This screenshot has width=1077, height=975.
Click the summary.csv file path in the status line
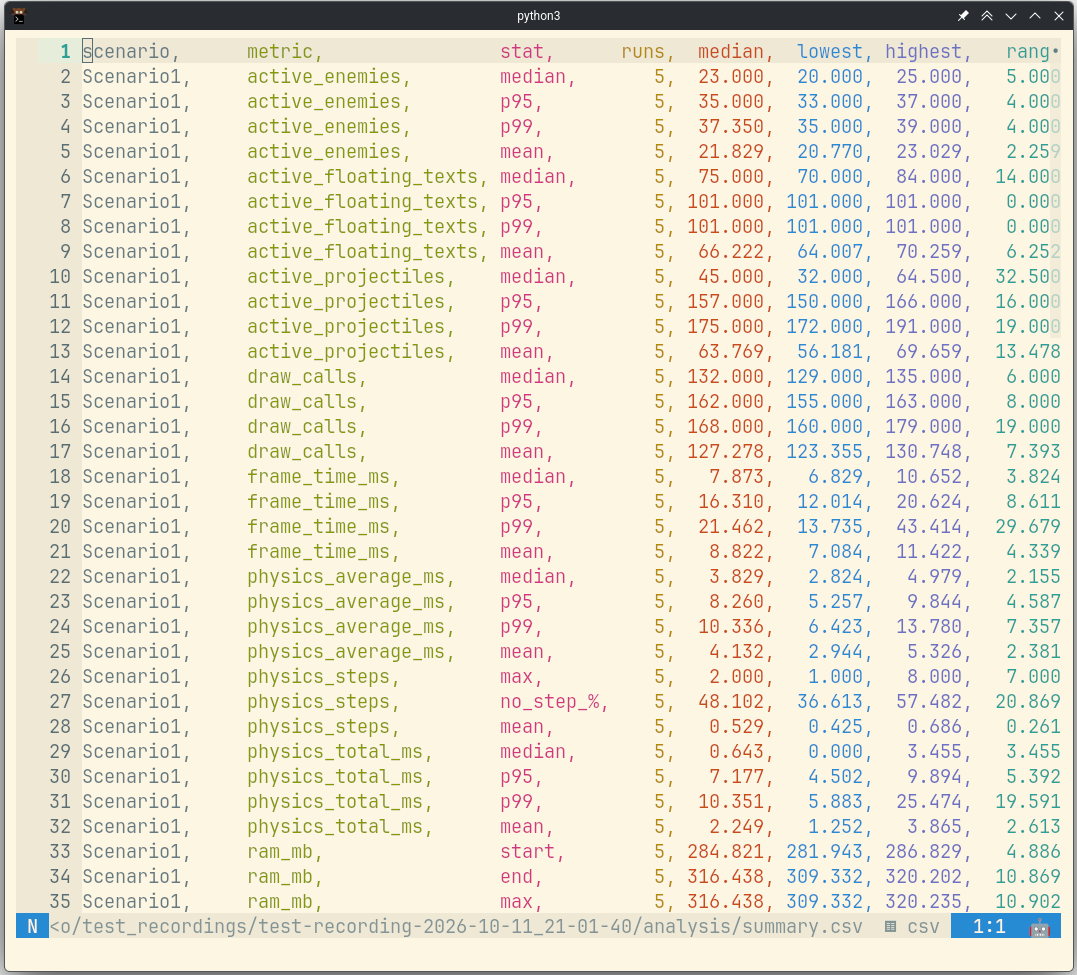[x=456, y=926]
